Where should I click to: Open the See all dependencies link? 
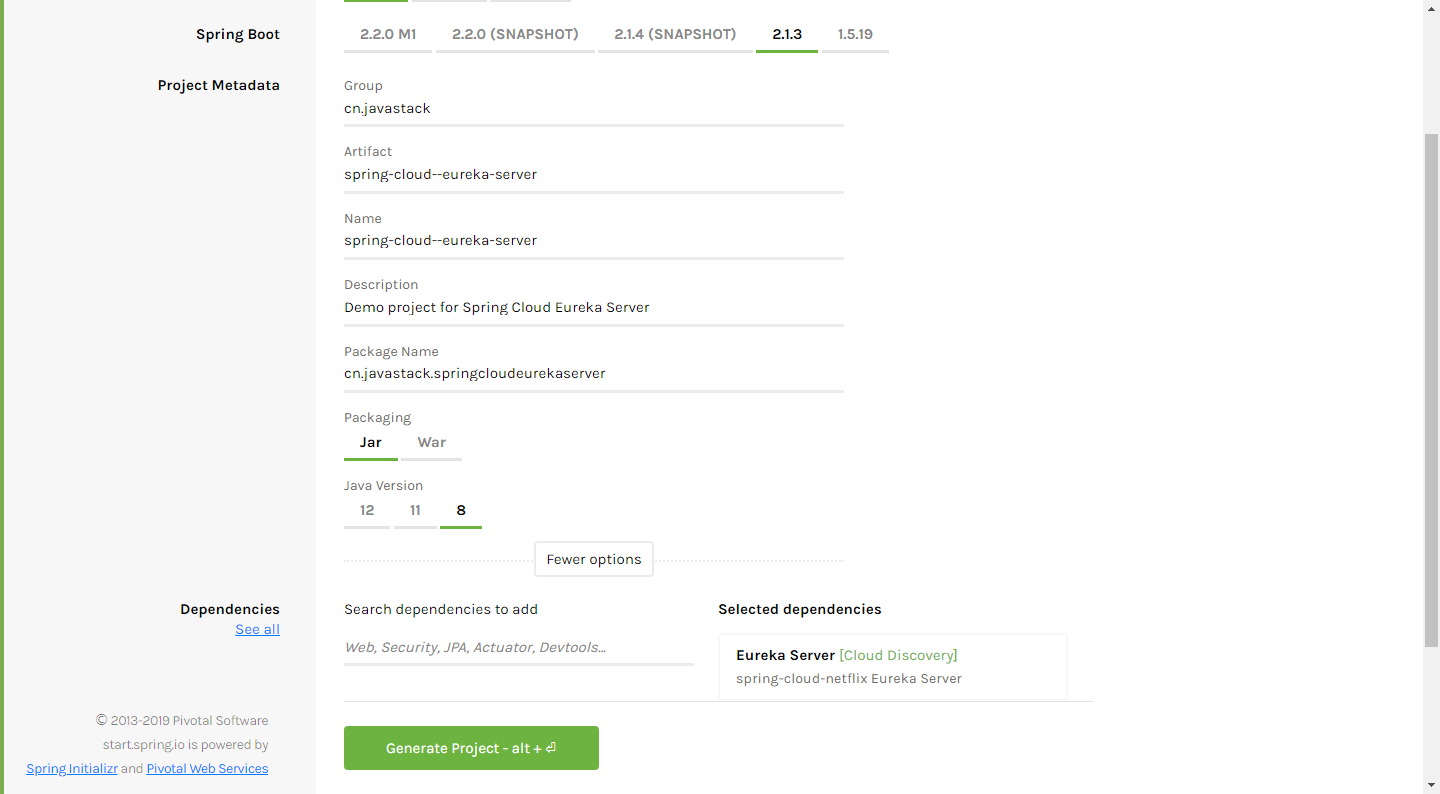(257, 629)
